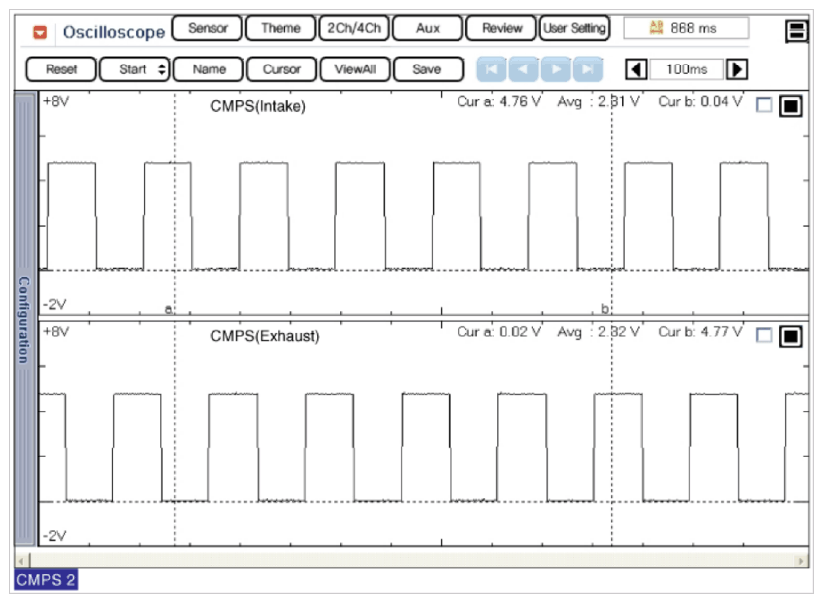Jump to last frame playback icon
Screen dimensions: 823x603
click(x=588, y=69)
